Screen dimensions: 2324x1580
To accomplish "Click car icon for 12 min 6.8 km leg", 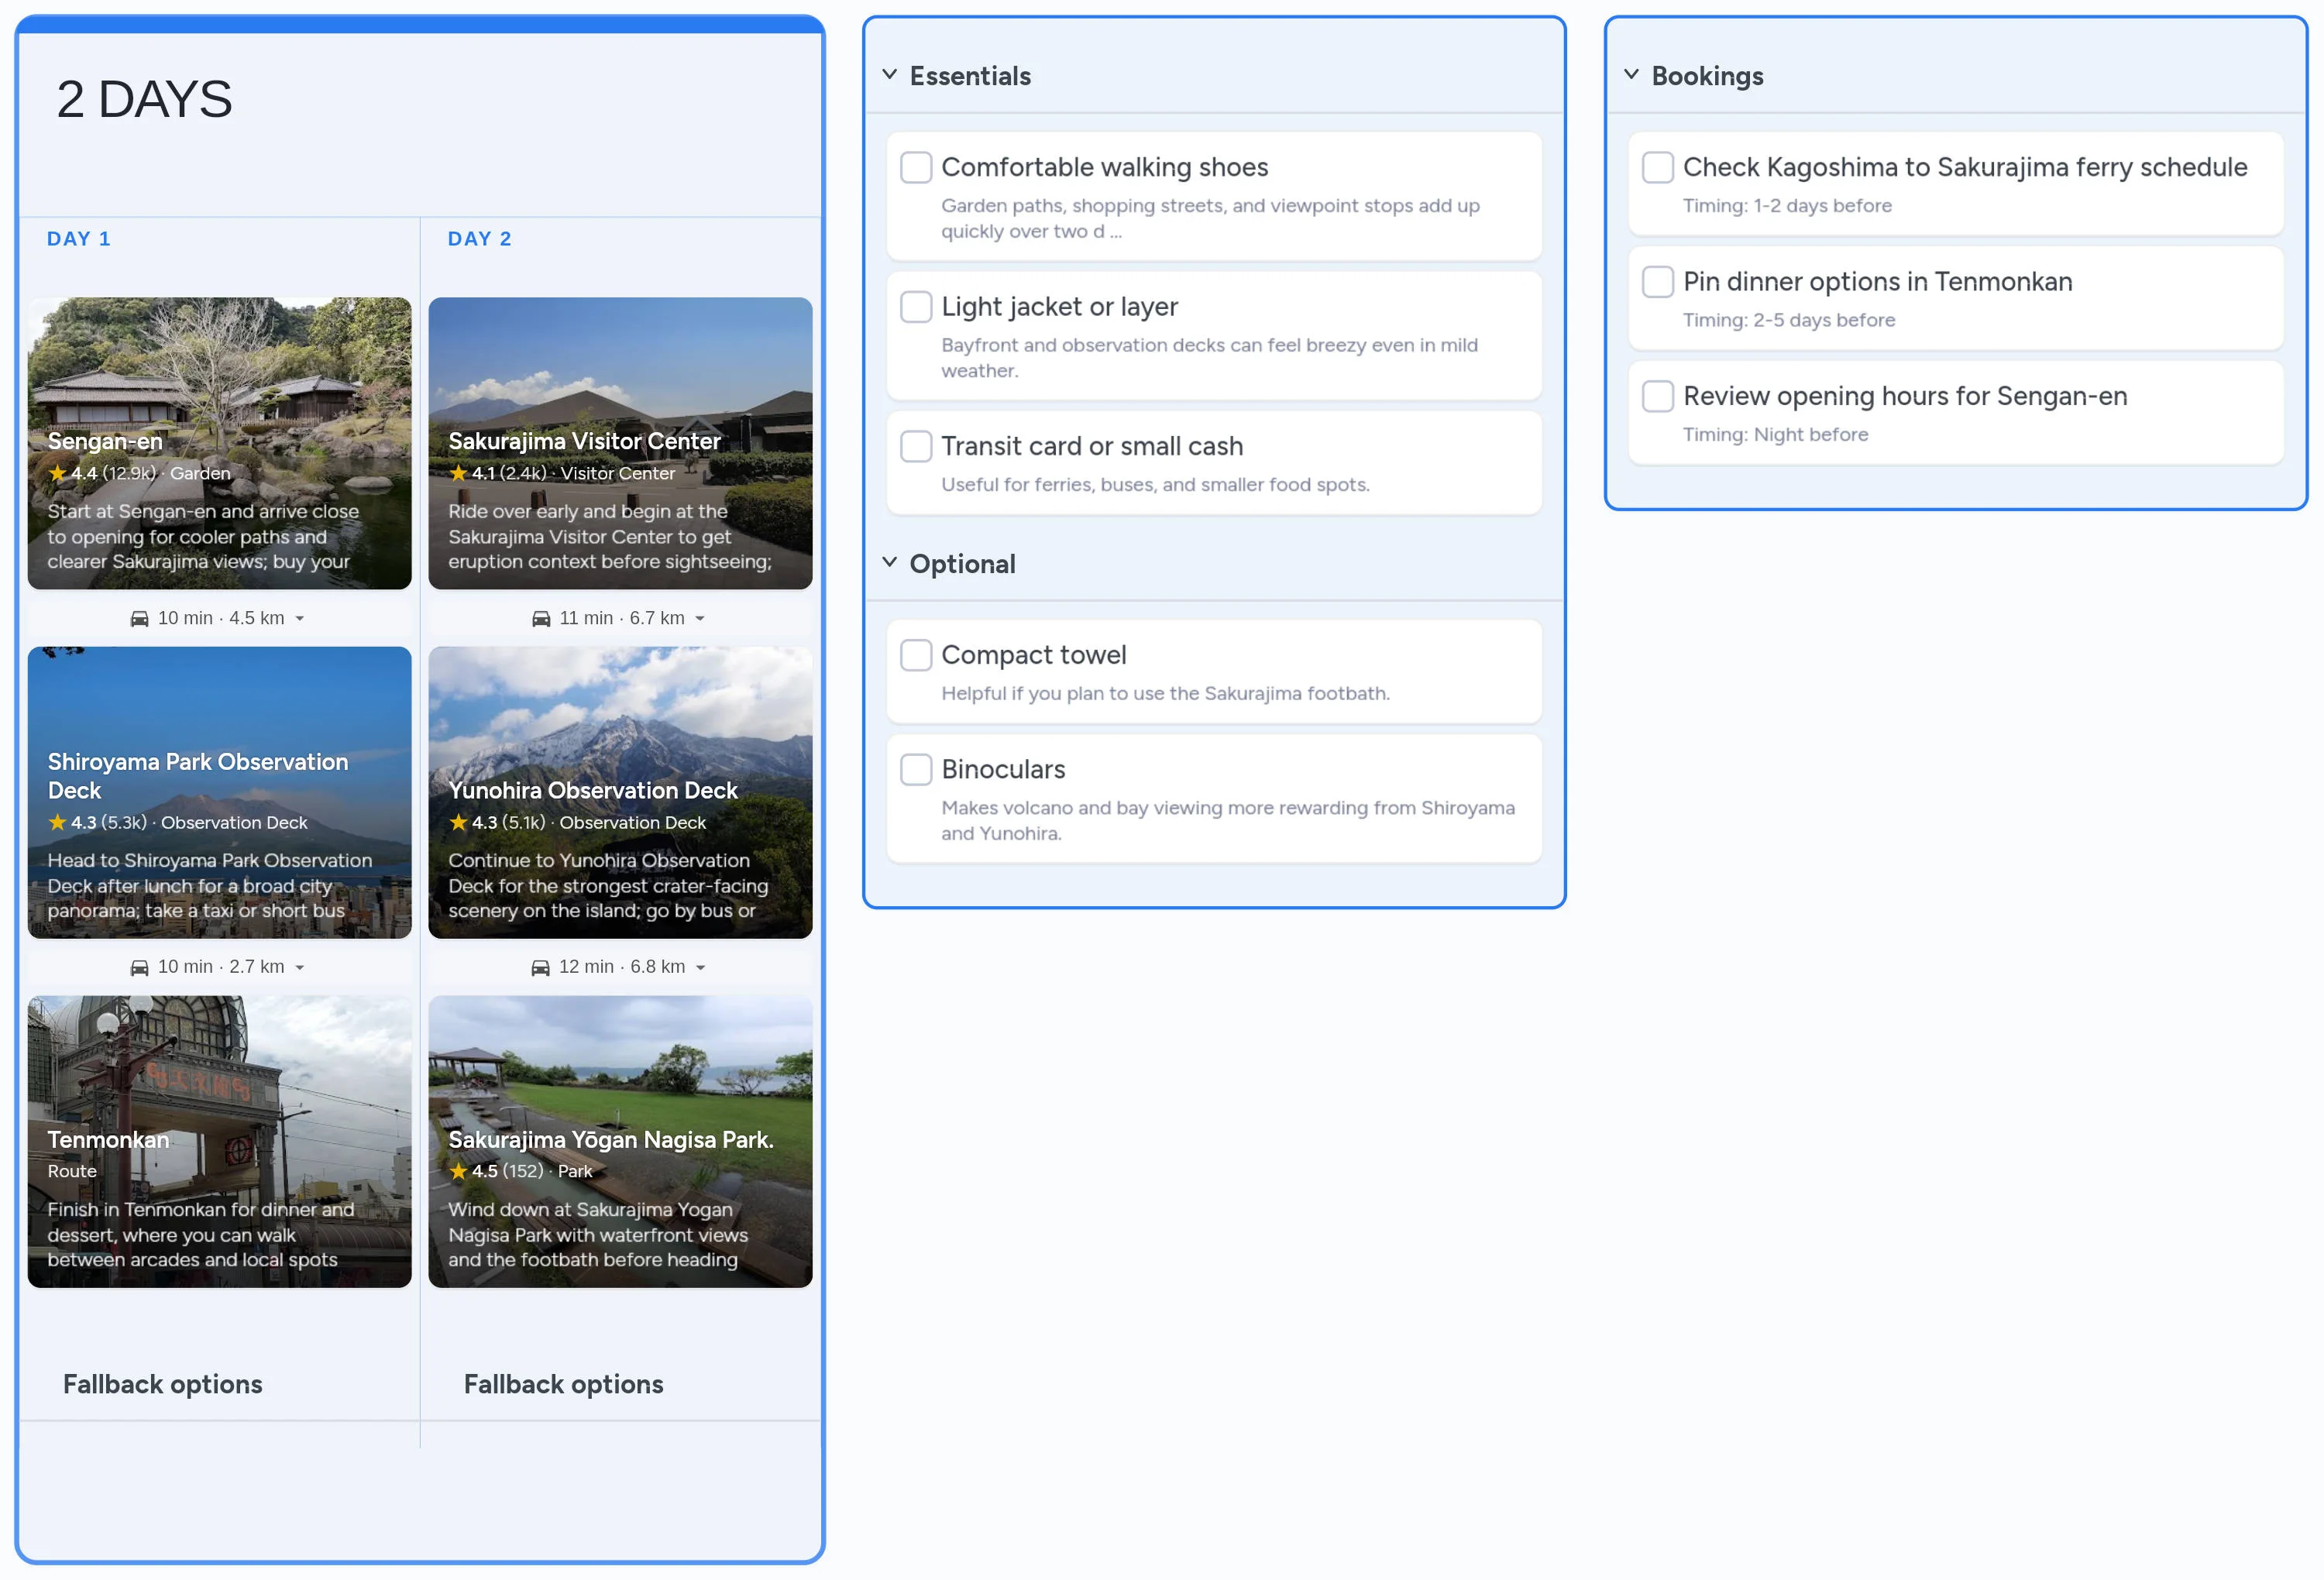I will click(x=540, y=968).
